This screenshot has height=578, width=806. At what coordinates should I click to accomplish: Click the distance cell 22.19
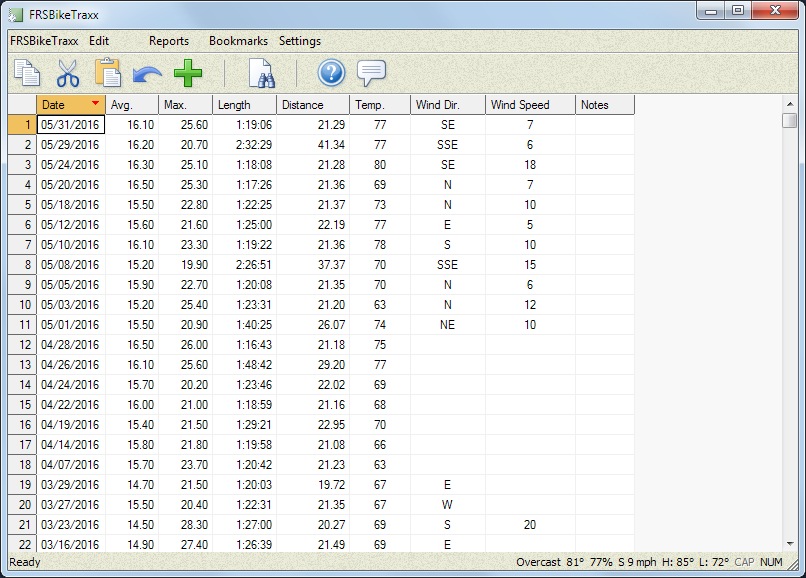313,225
